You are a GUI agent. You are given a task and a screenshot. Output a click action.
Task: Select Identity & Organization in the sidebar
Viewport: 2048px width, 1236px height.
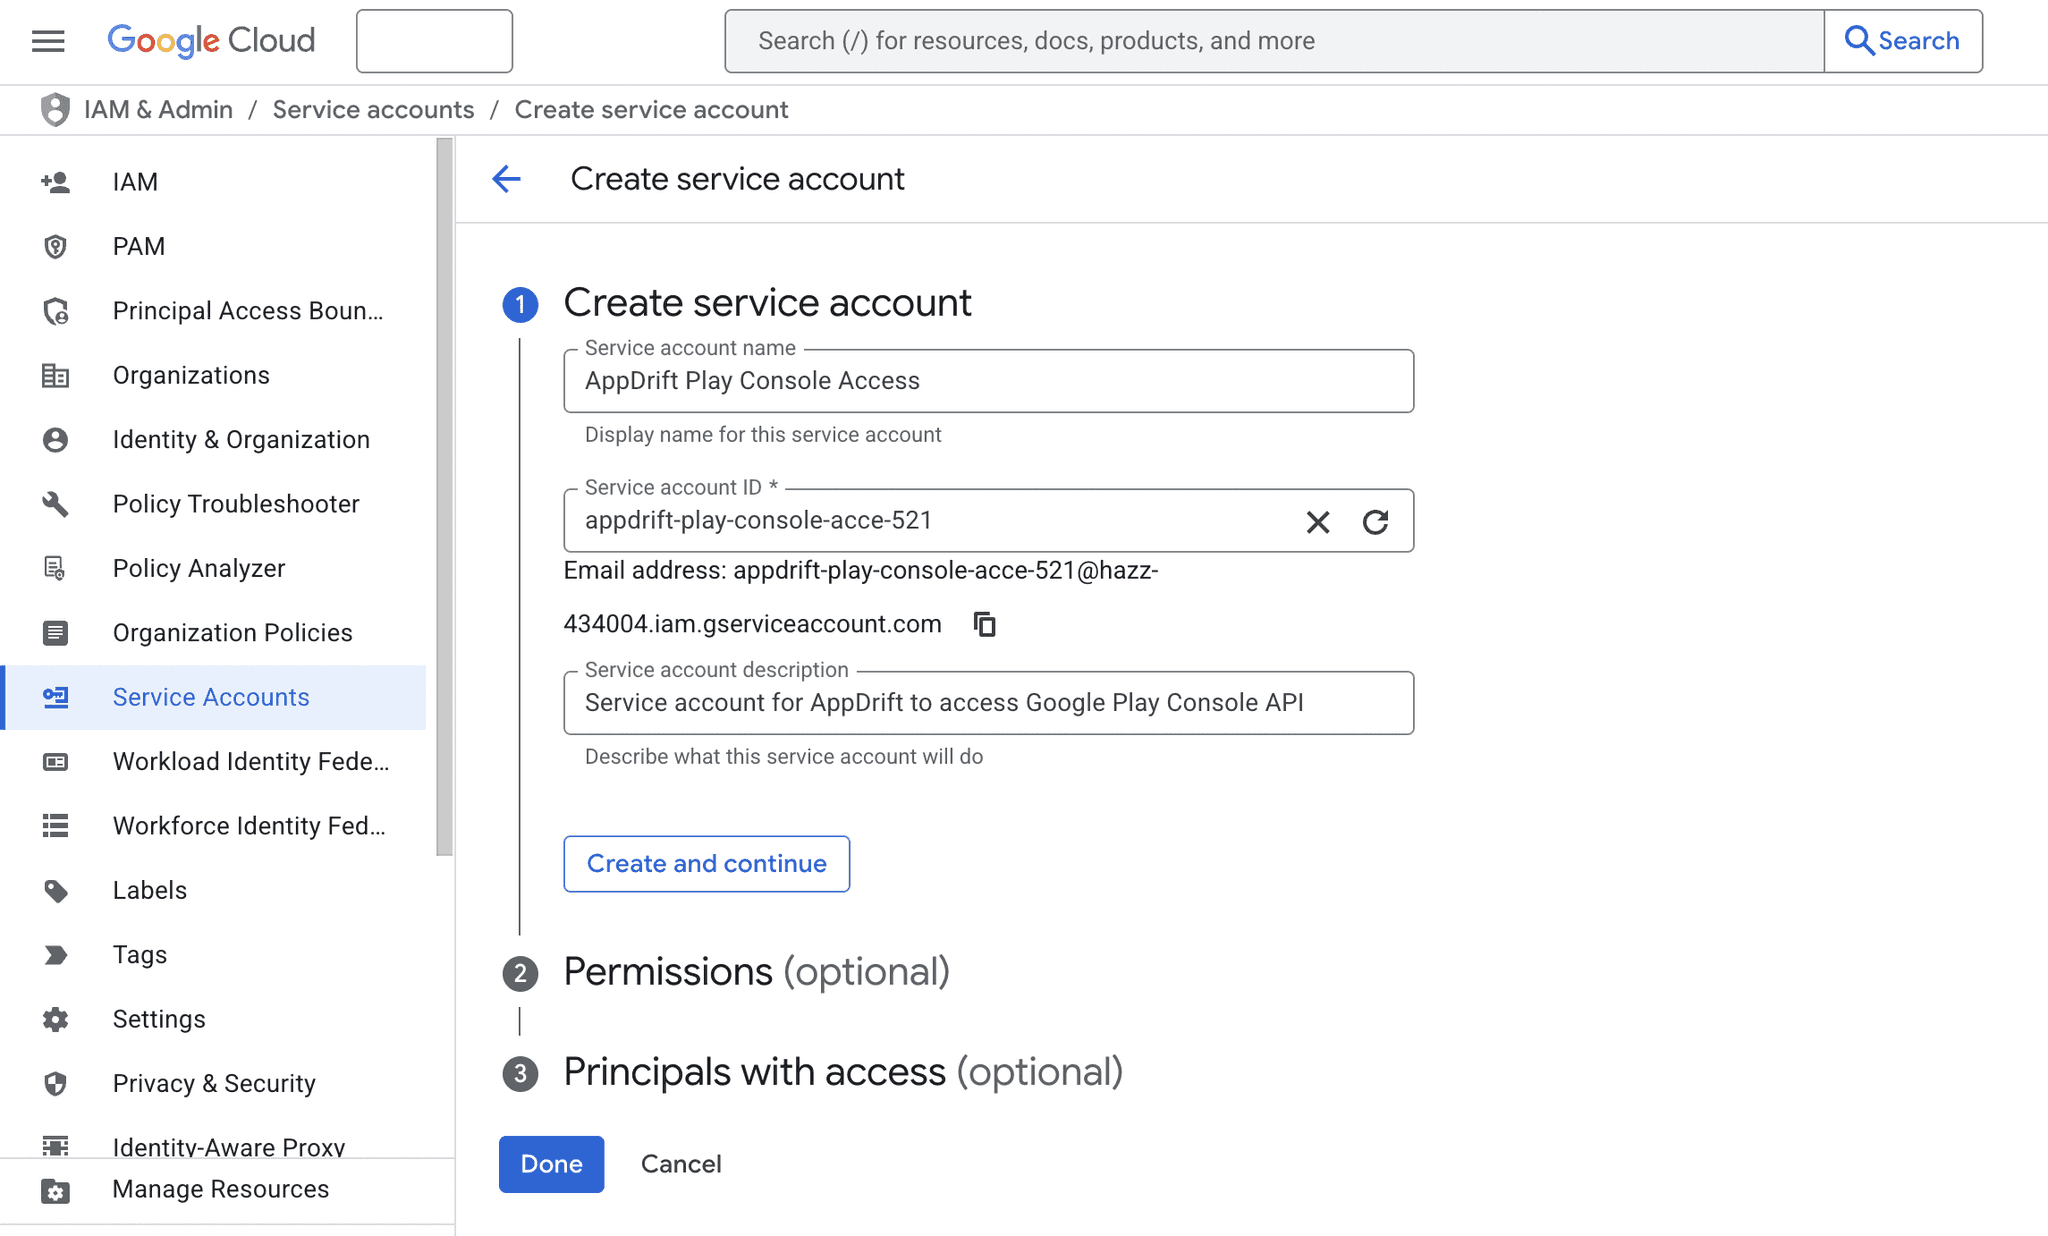pyautogui.click(x=240, y=439)
